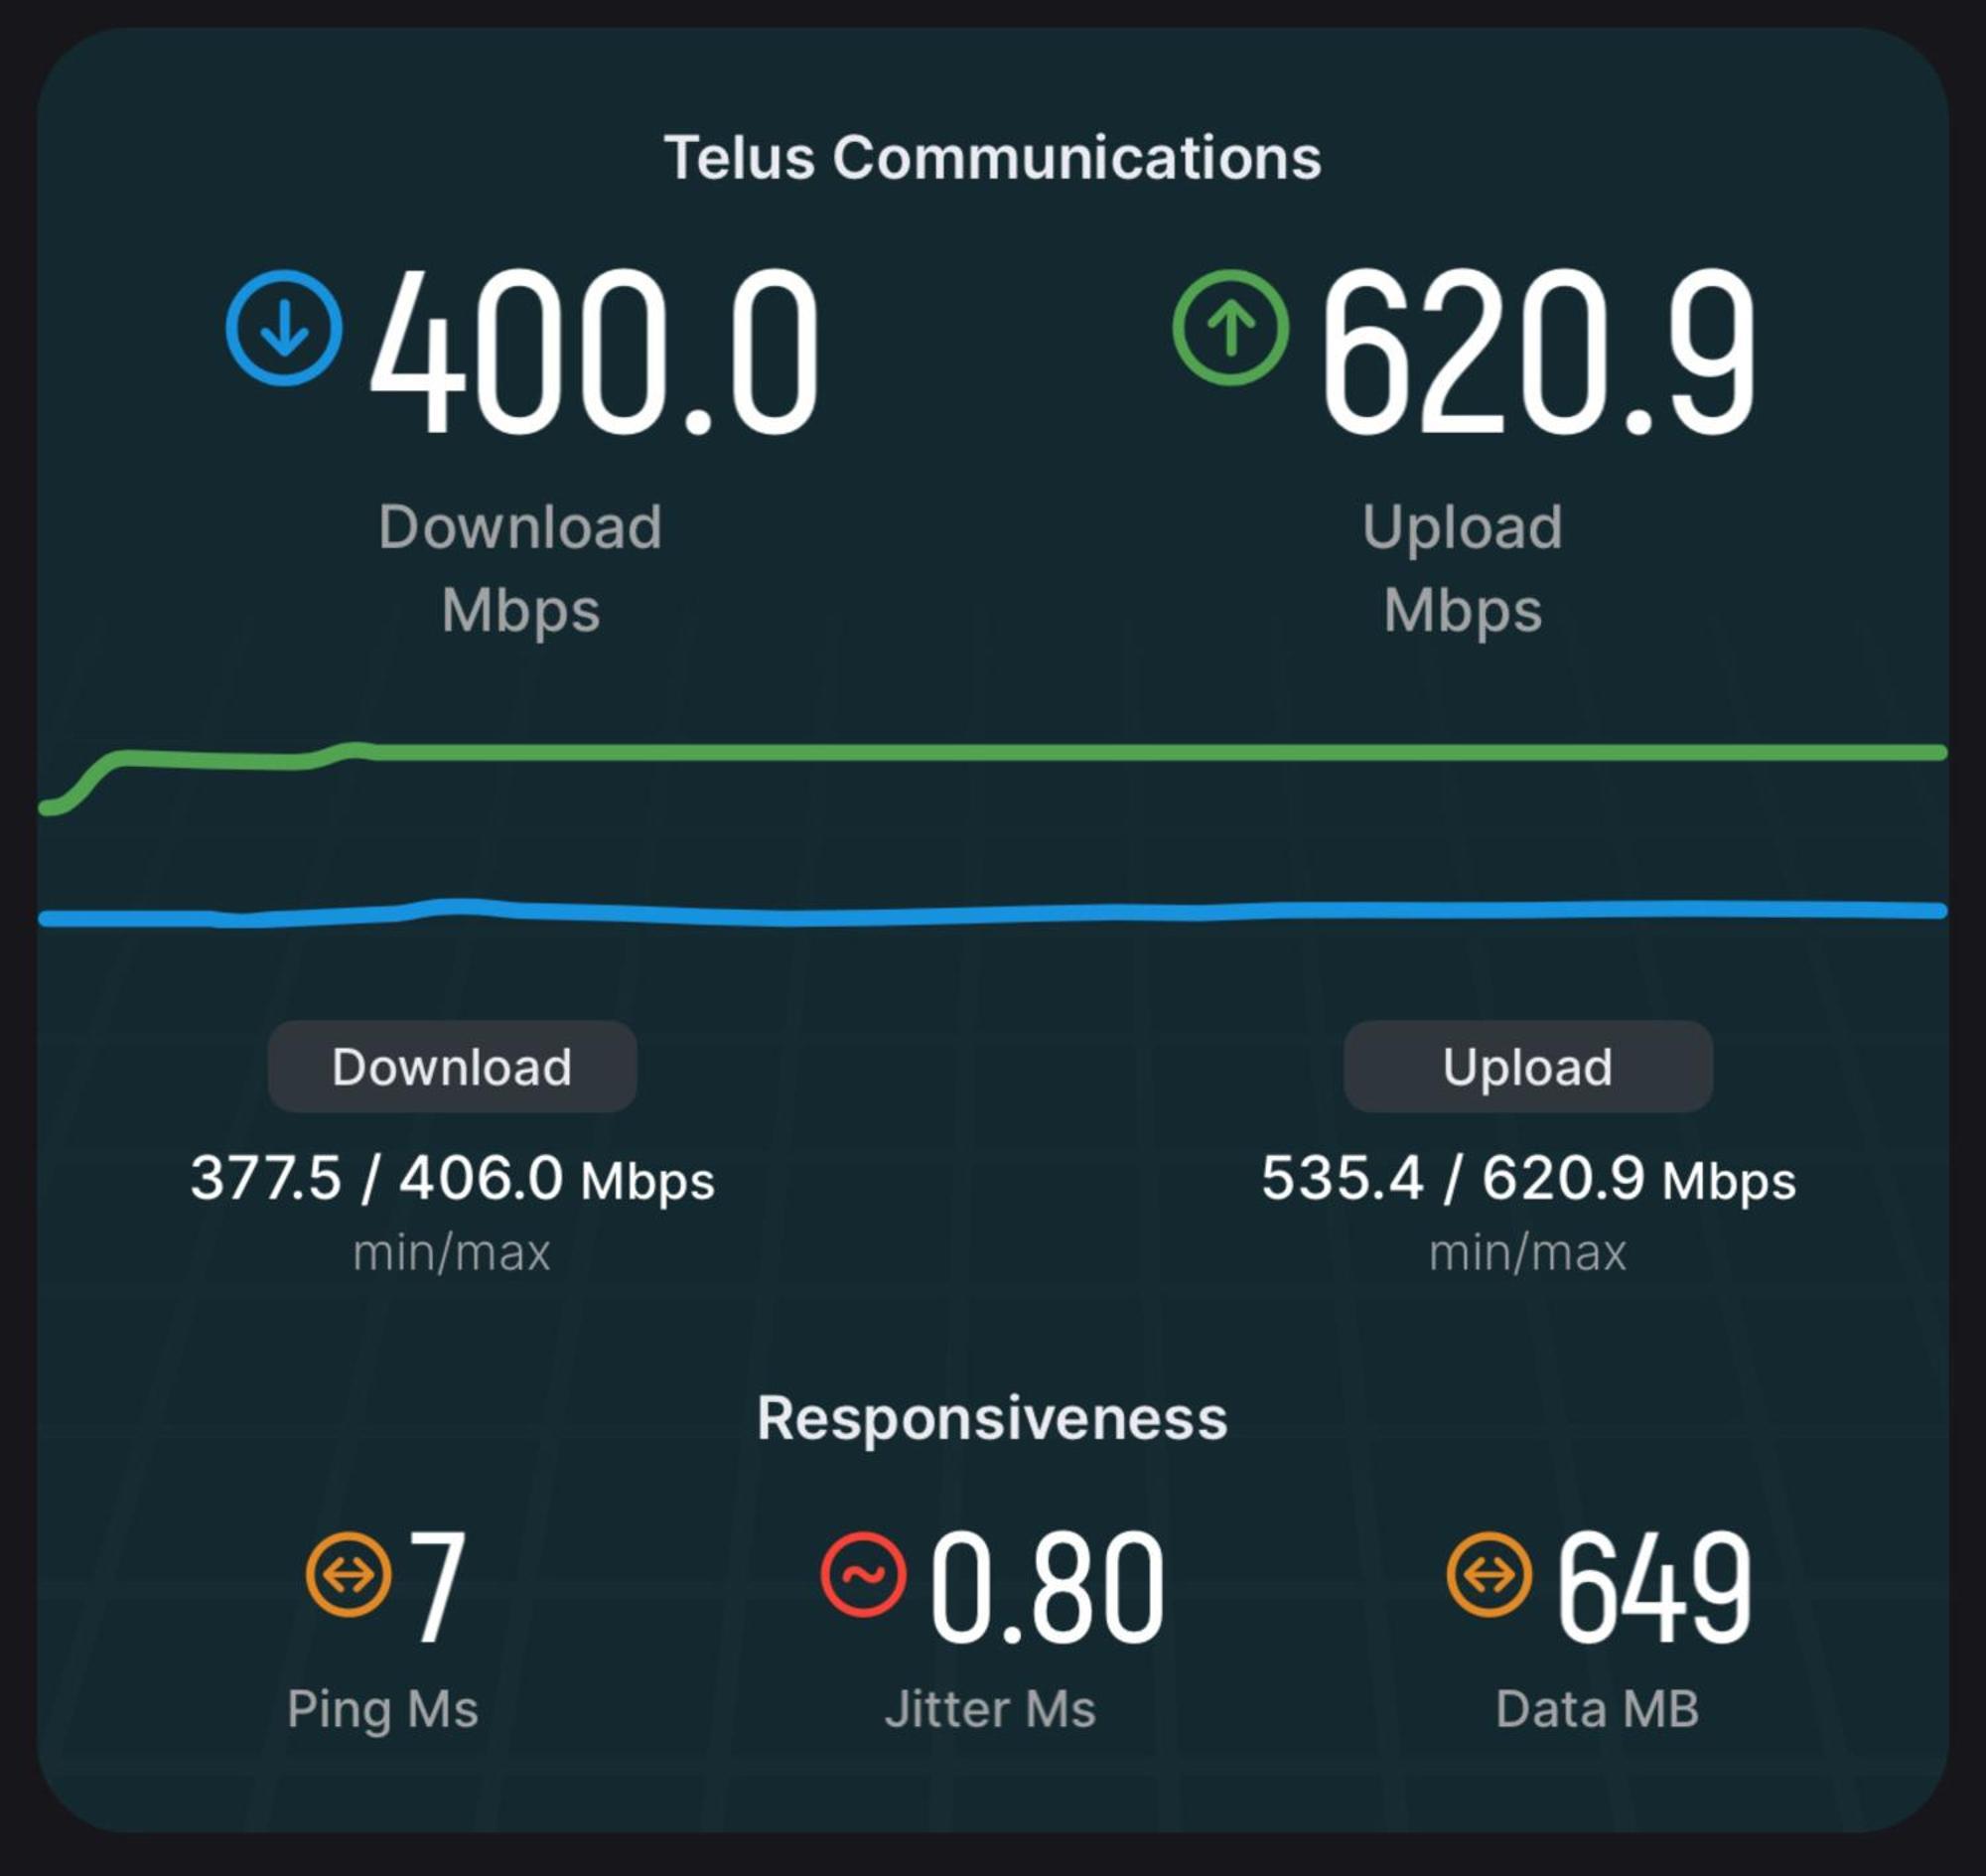Viewport: 1986px width, 1876px height.
Task: Select the 535.4 / 620.9 Mbps upload range
Action: point(1527,1178)
